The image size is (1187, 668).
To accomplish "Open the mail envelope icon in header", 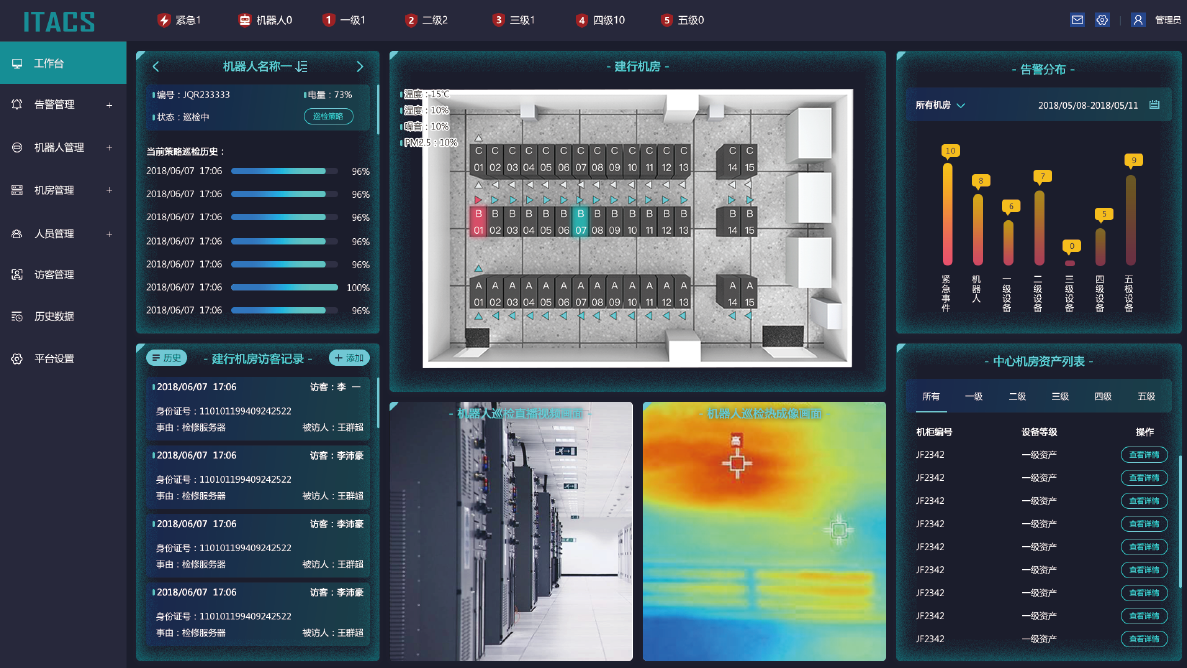I will coord(1077,20).
